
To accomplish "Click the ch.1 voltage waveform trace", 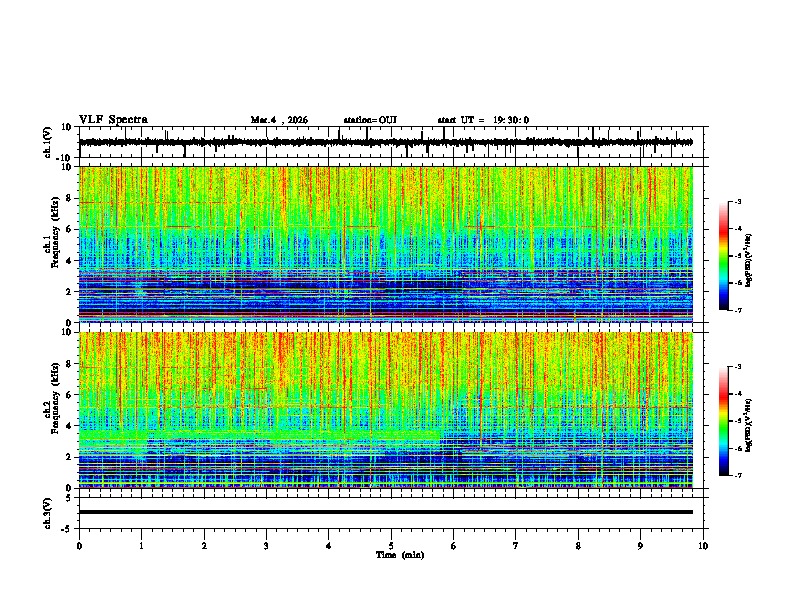I will 385,142.
